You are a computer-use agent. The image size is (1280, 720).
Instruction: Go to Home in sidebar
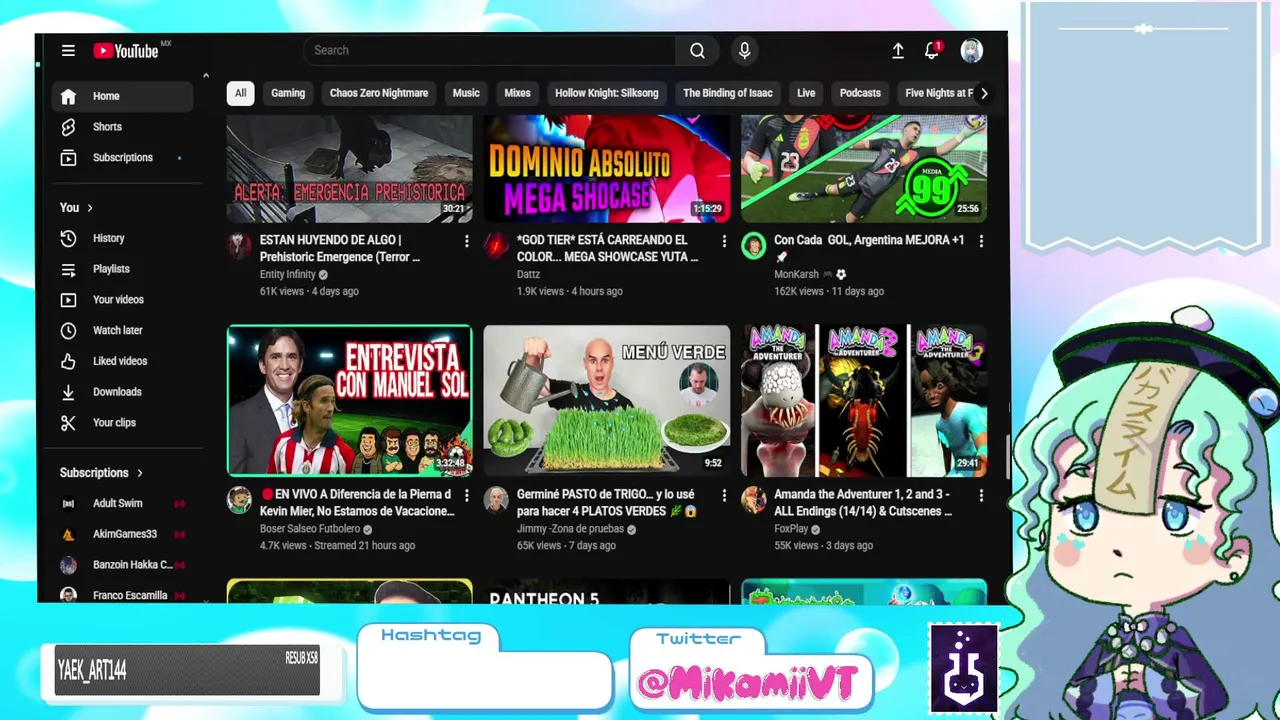pos(122,96)
